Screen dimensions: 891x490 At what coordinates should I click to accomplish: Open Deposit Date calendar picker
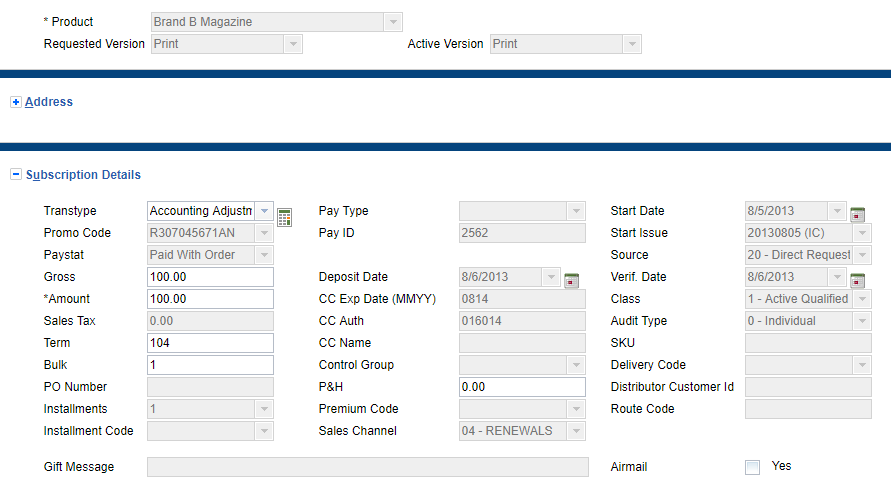[571, 280]
